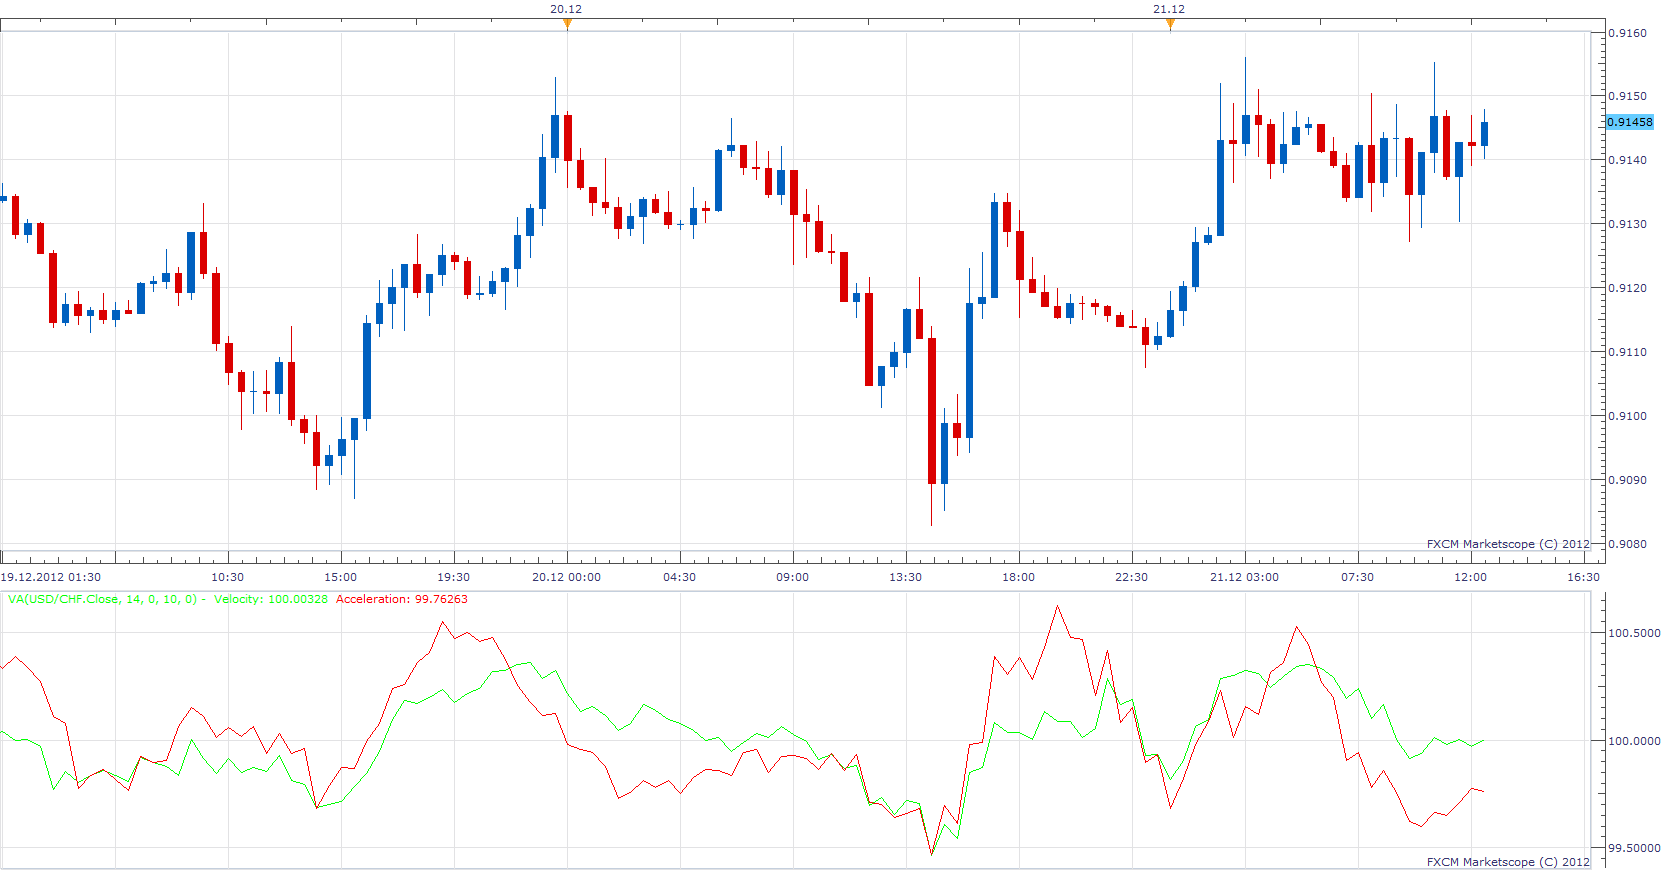Click the 0.9160 price axis label

1627,33
